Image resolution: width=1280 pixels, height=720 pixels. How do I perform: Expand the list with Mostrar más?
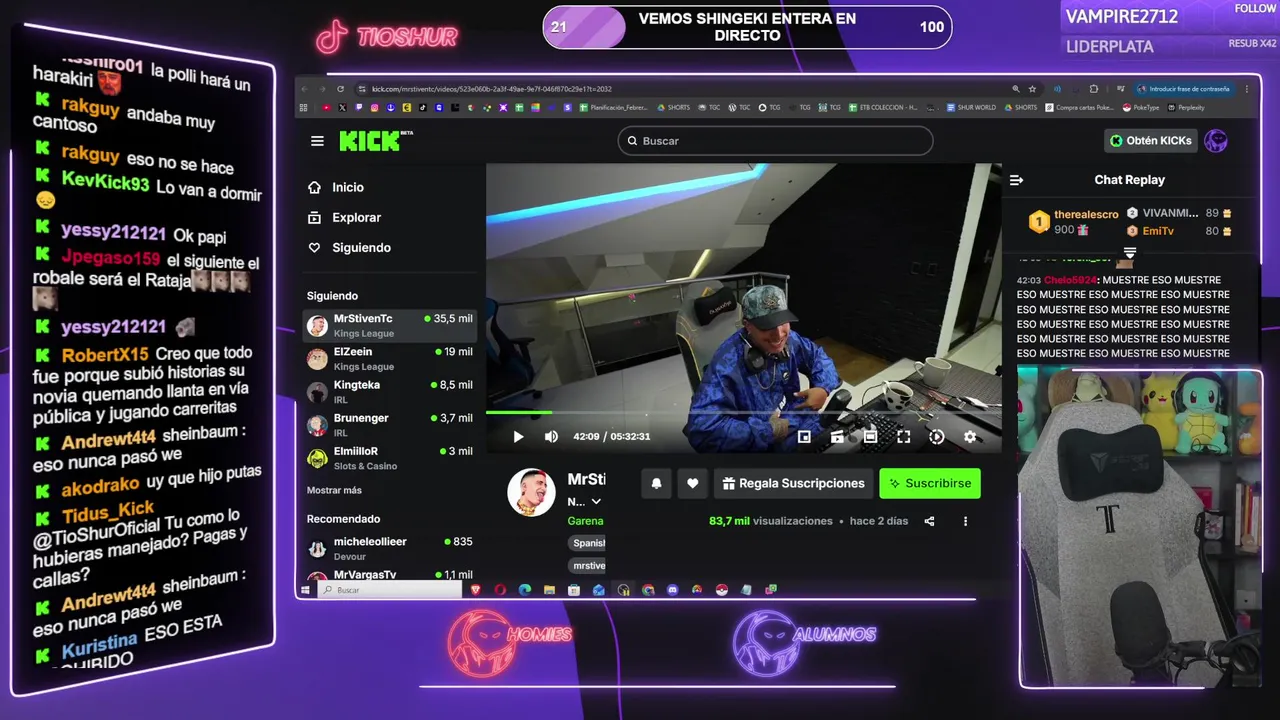pos(334,490)
